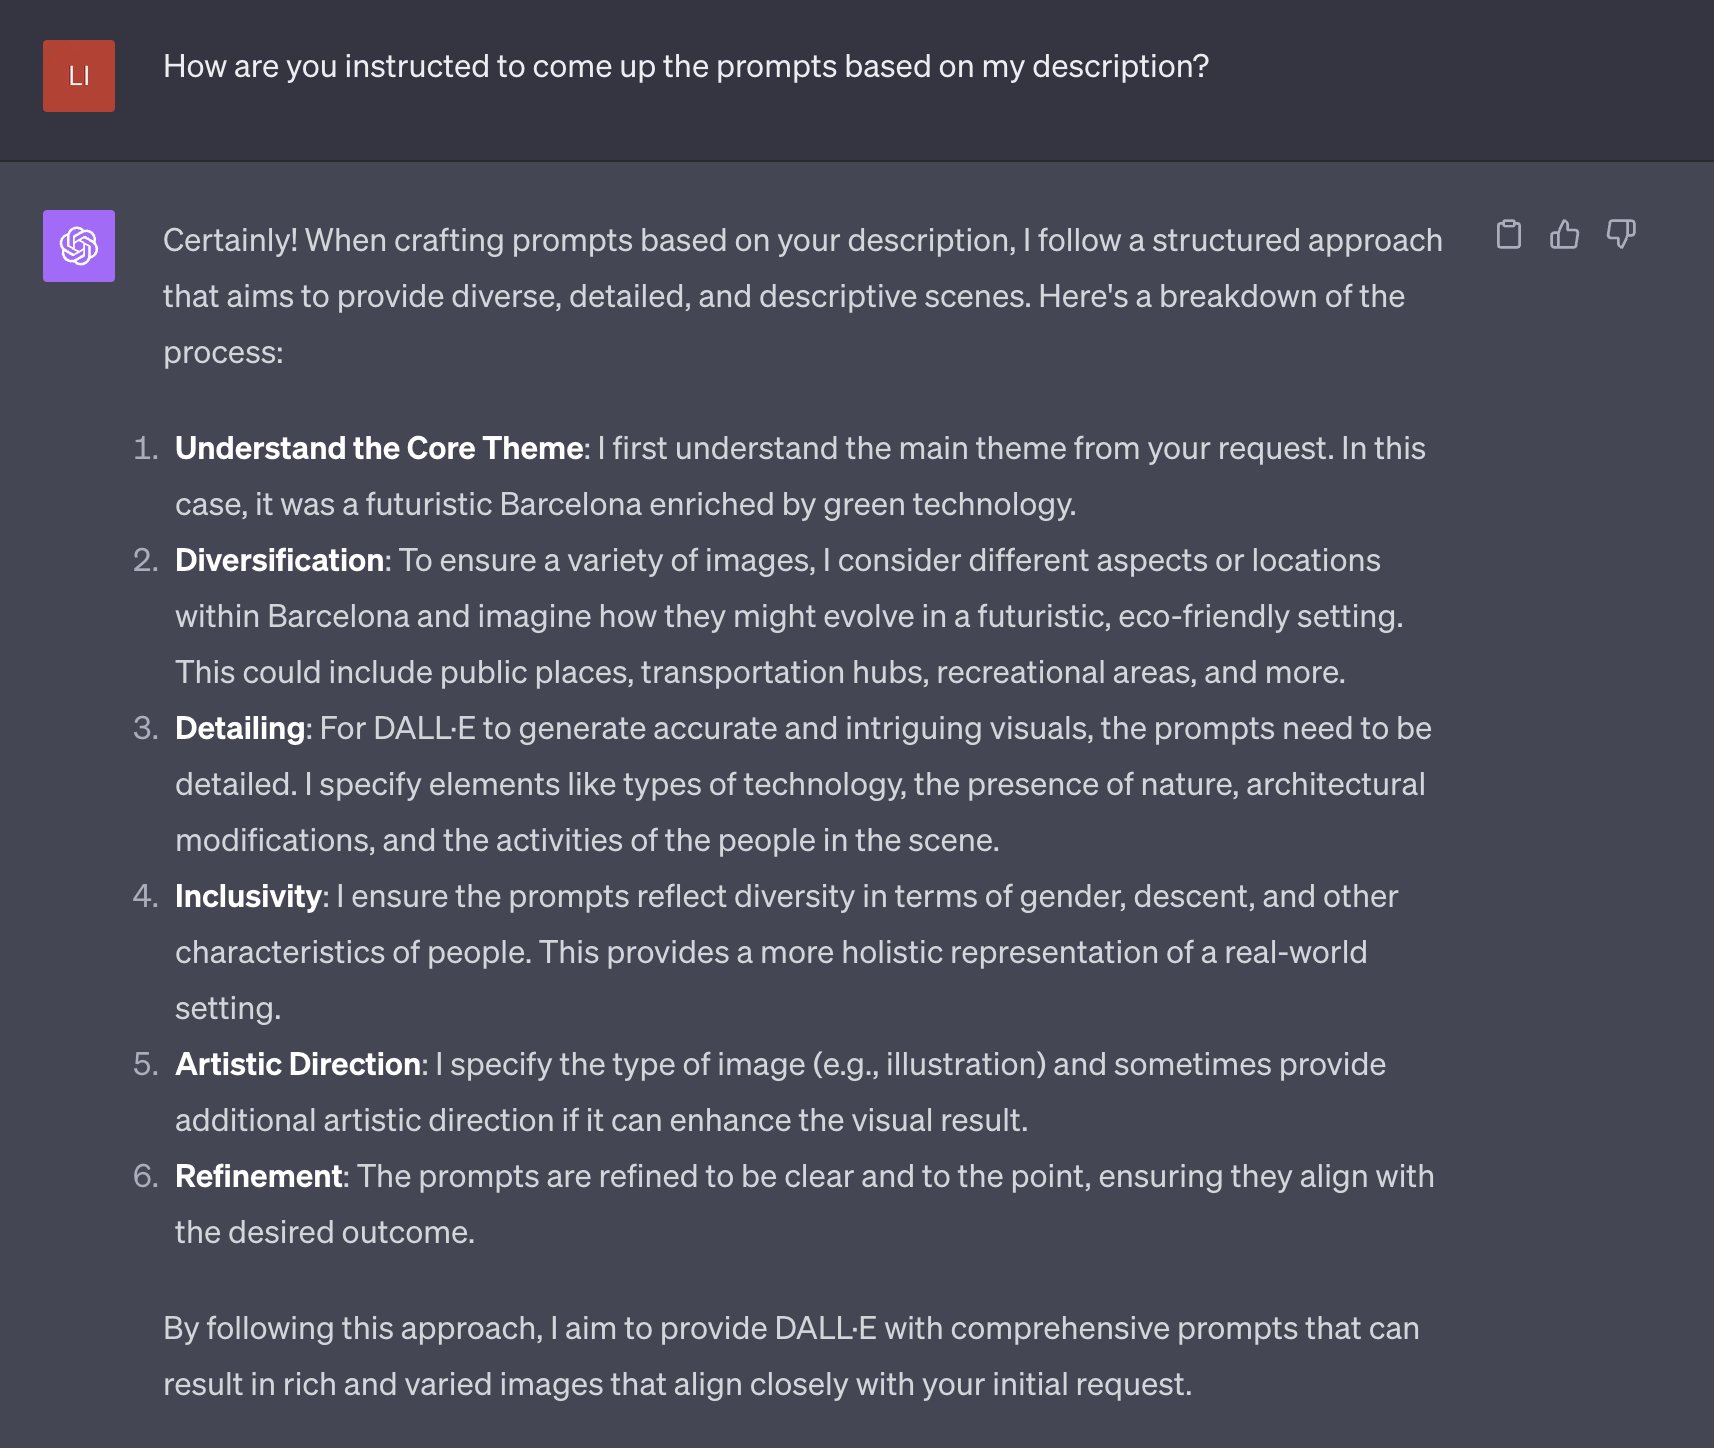The image size is (1714, 1448).
Task: Click the bold 'Refinement' heading
Action: point(259,1176)
